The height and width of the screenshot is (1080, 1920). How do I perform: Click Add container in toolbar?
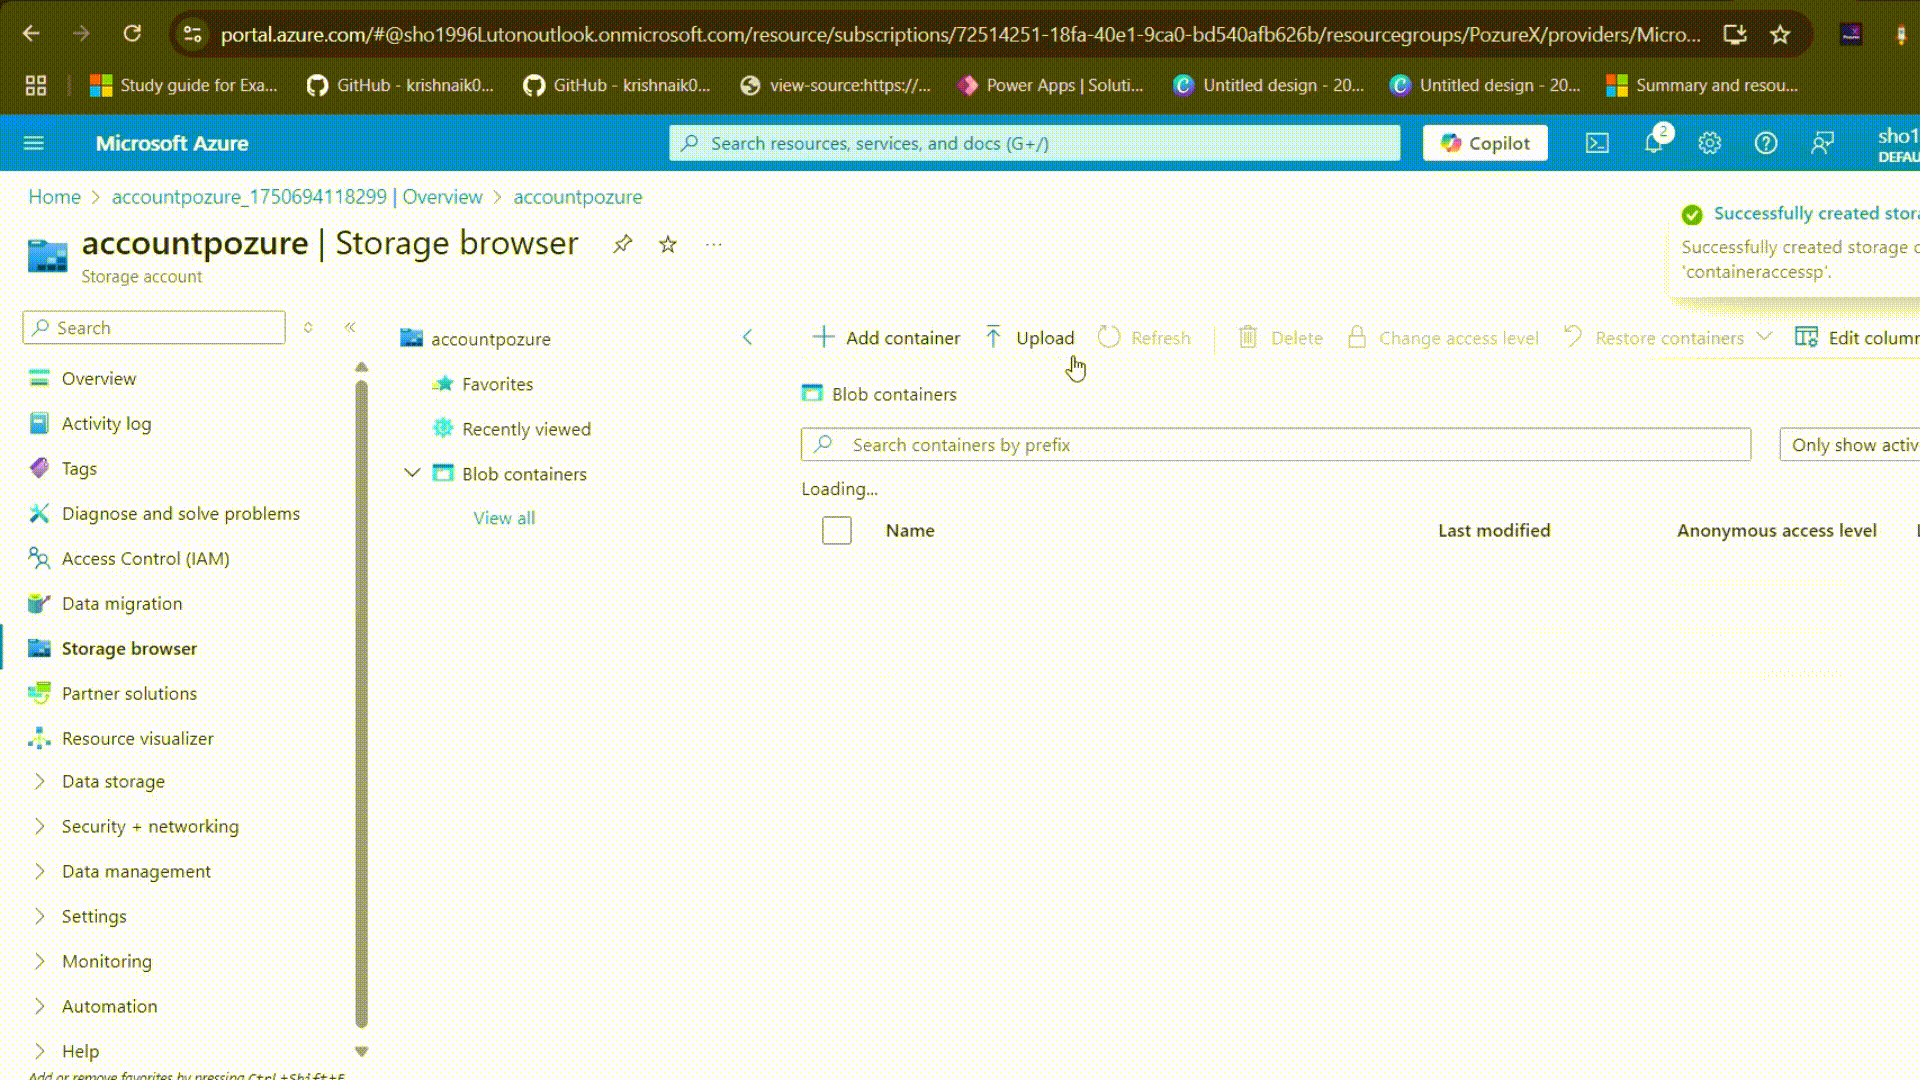(x=886, y=338)
